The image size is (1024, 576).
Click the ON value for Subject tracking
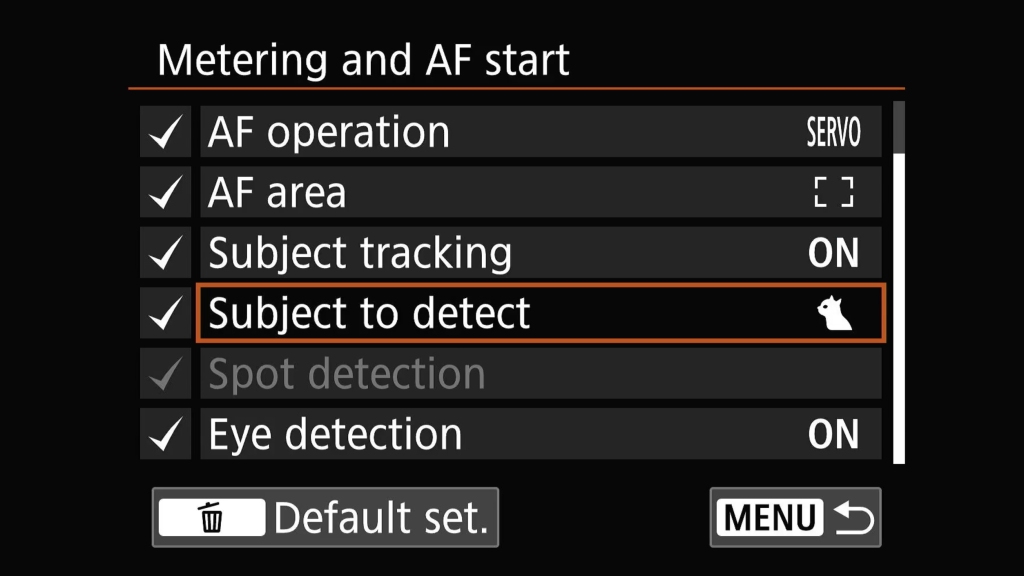pyautogui.click(x=833, y=253)
